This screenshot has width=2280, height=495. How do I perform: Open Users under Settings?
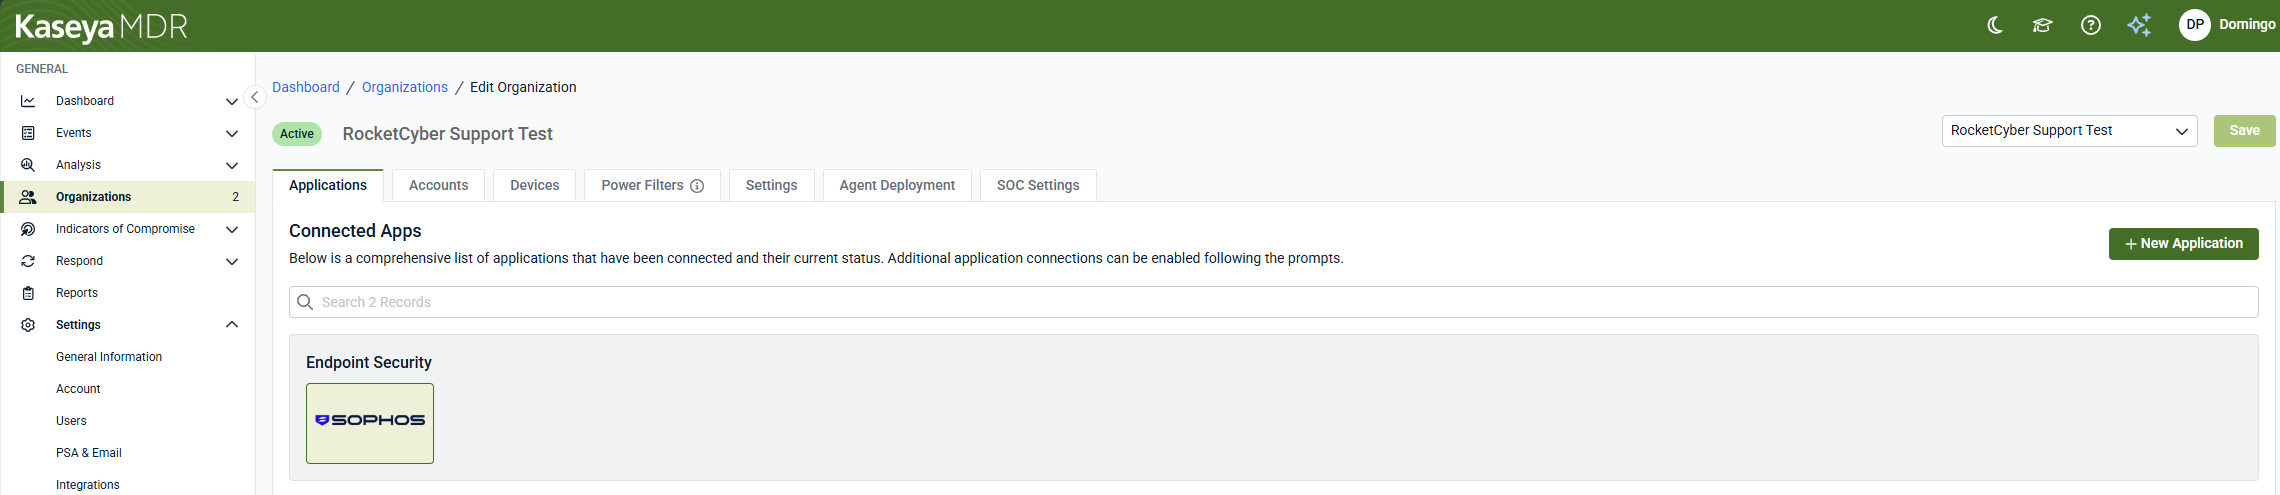pyautogui.click(x=71, y=421)
